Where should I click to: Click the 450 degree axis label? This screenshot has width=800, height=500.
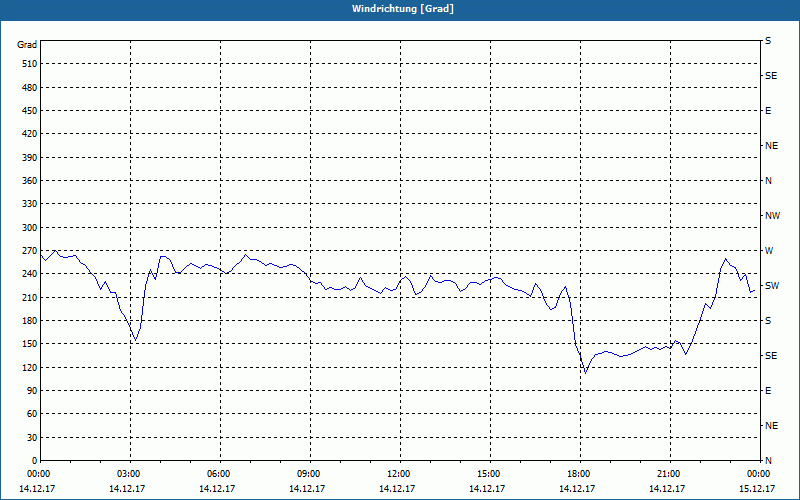30,111
